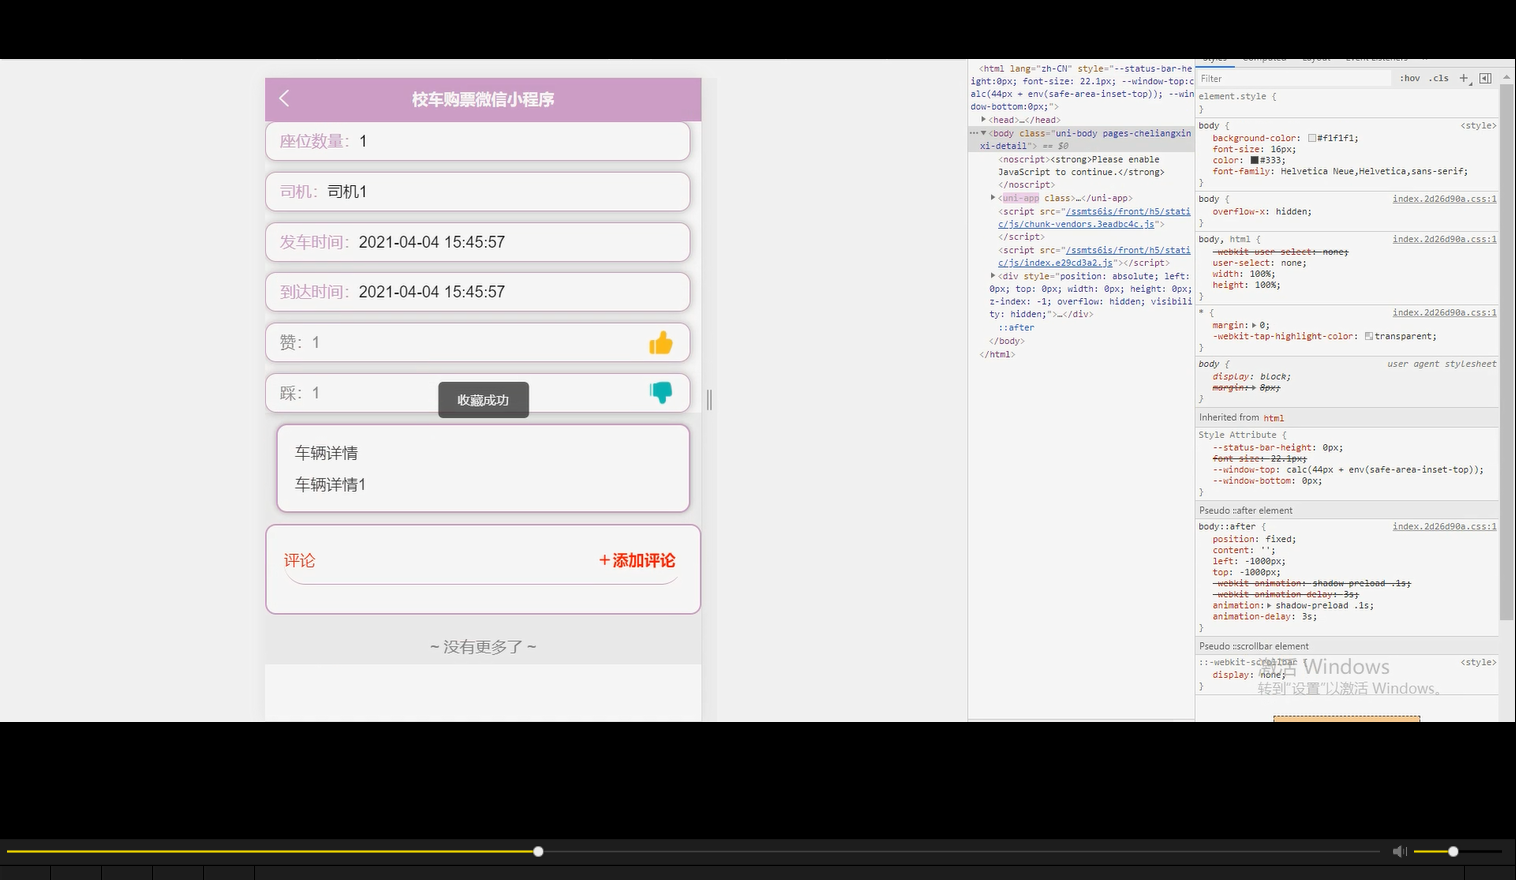Seek using the video progress bar handle
This screenshot has height=880, width=1516.
click(x=538, y=851)
